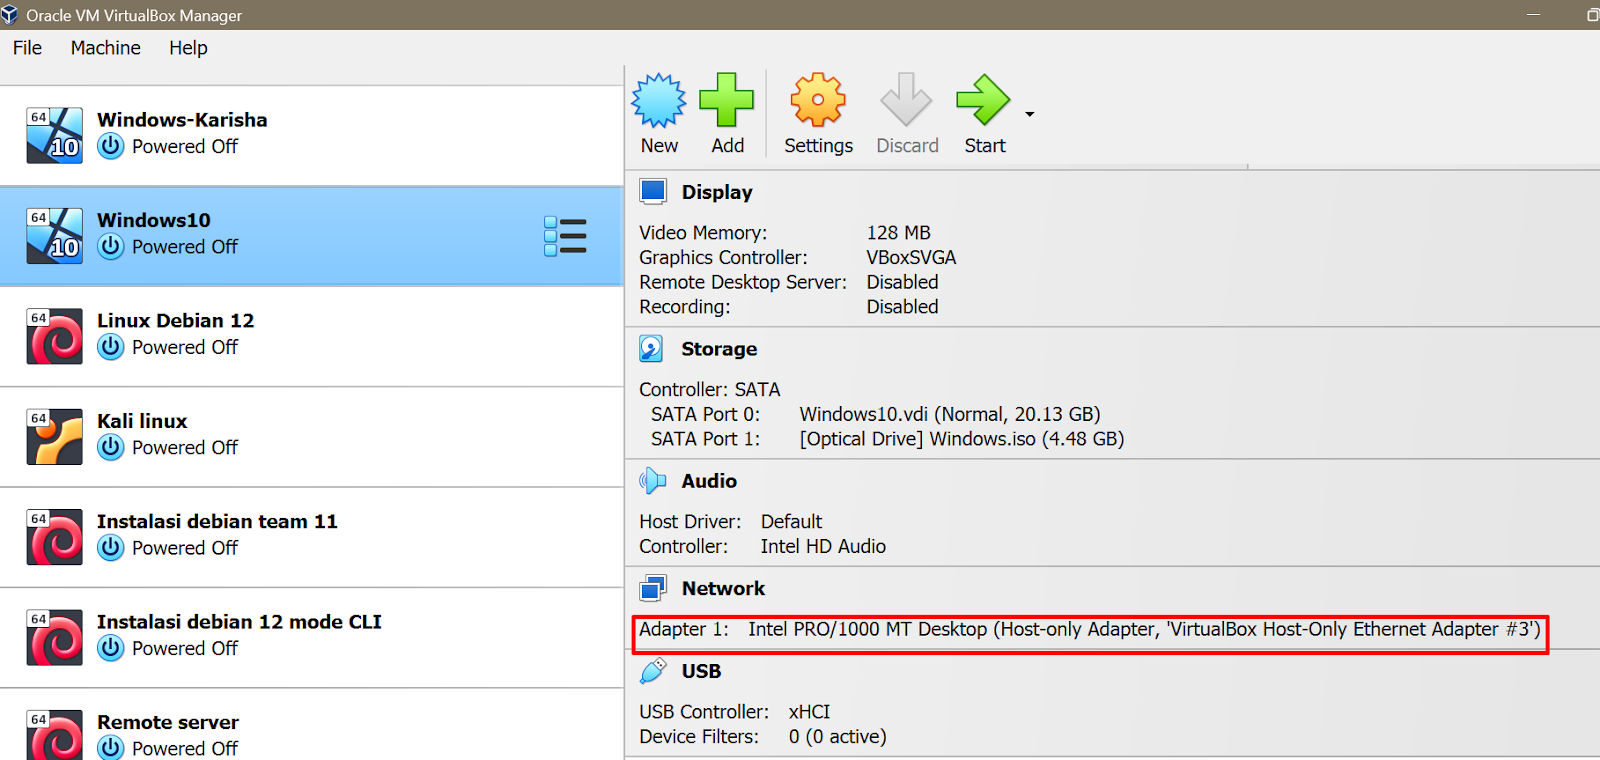
Task: Click power state icon under Instalasi debian team 11
Action: [111, 548]
